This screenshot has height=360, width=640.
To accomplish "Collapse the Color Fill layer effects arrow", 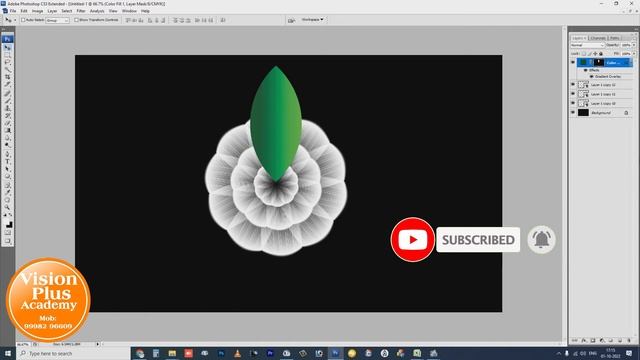I will [630, 62].
